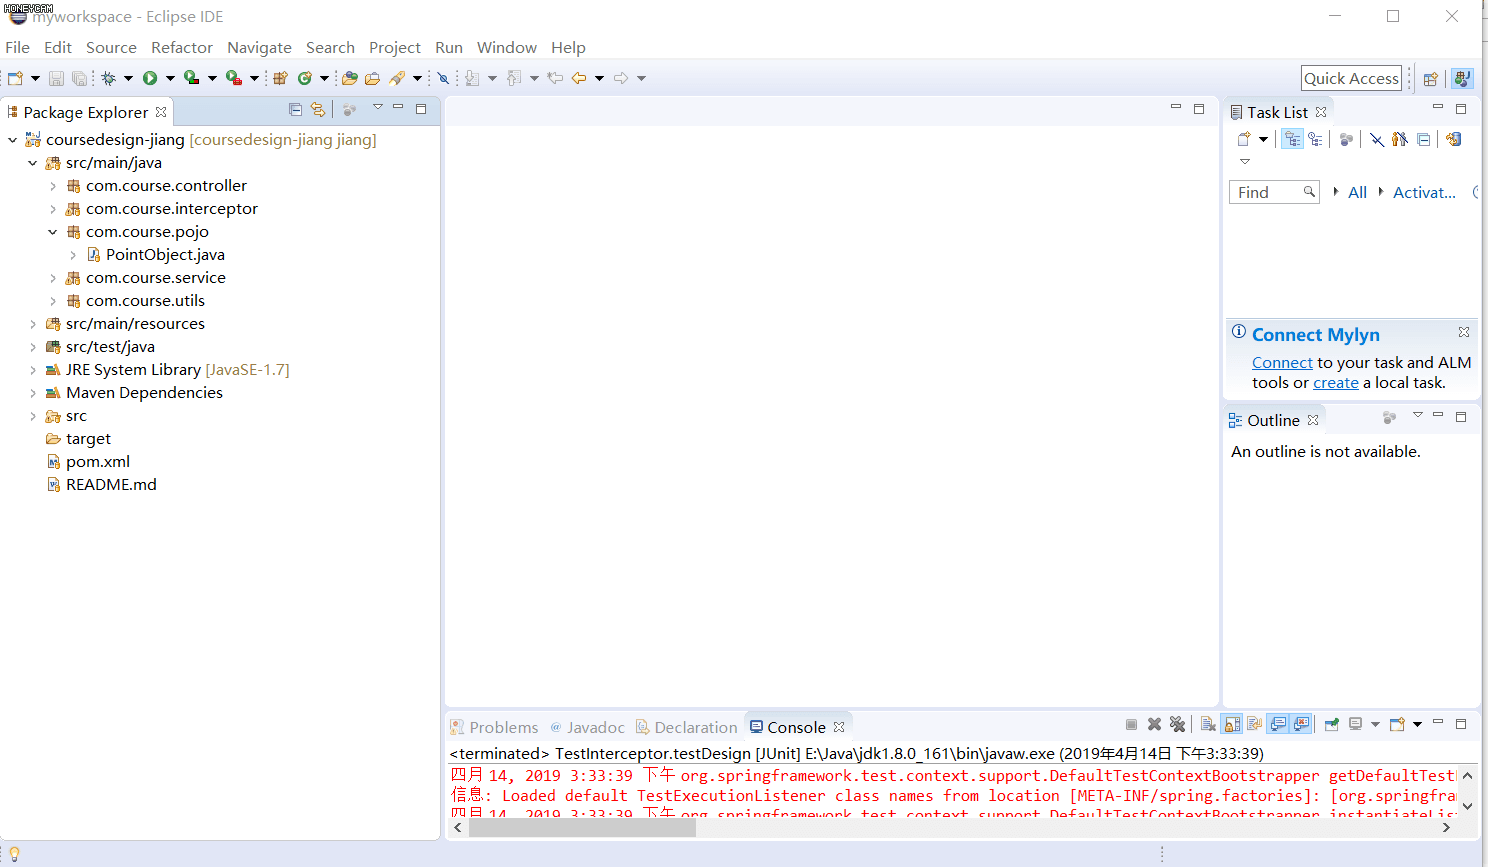Image resolution: width=1488 pixels, height=867 pixels.
Task: Click Collapse All icon in Task List
Action: [x=1423, y=139]
